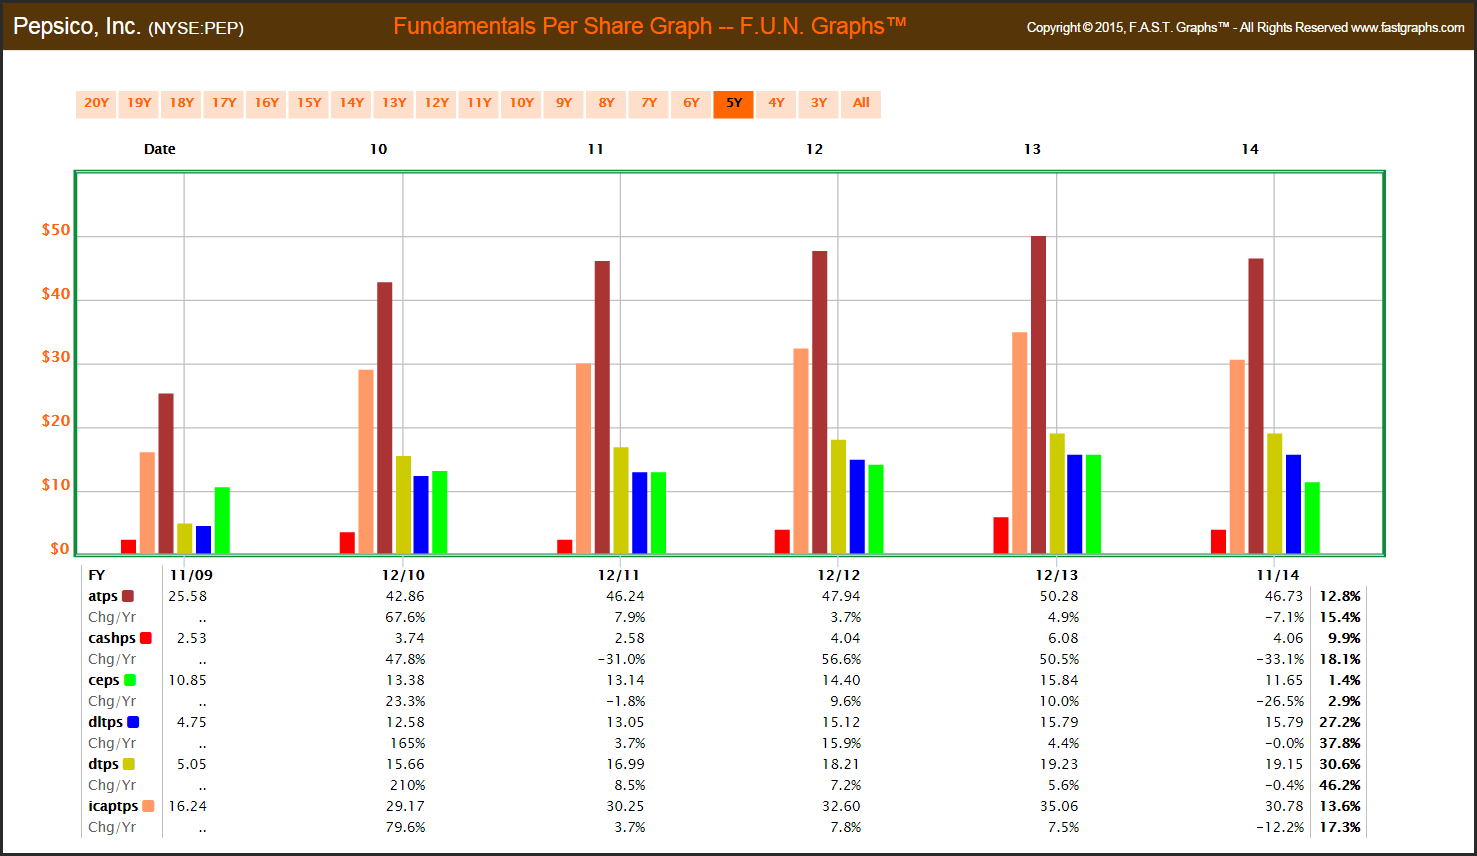
Task: Click the green ceps bar for 11/09
Action: tap(222, 520)
